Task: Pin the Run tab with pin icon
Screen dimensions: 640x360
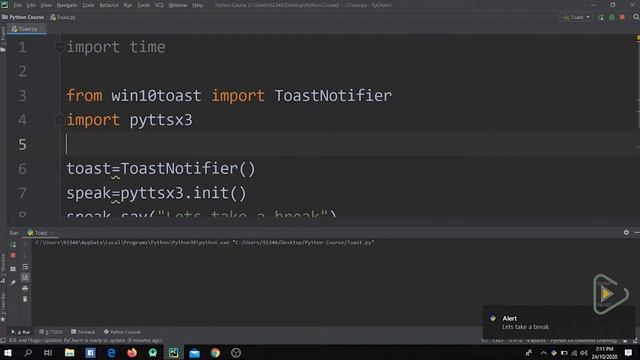Action: coord(13,282)
